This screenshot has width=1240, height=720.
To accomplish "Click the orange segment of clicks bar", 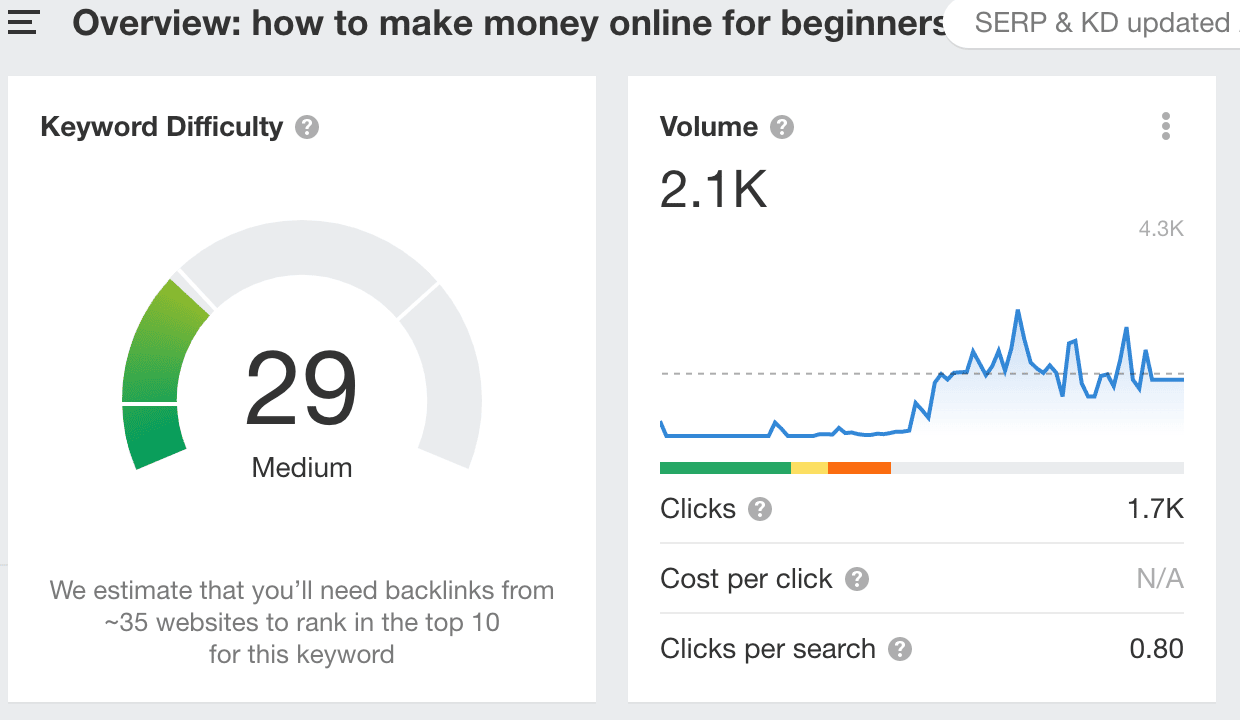I will 859,467.
